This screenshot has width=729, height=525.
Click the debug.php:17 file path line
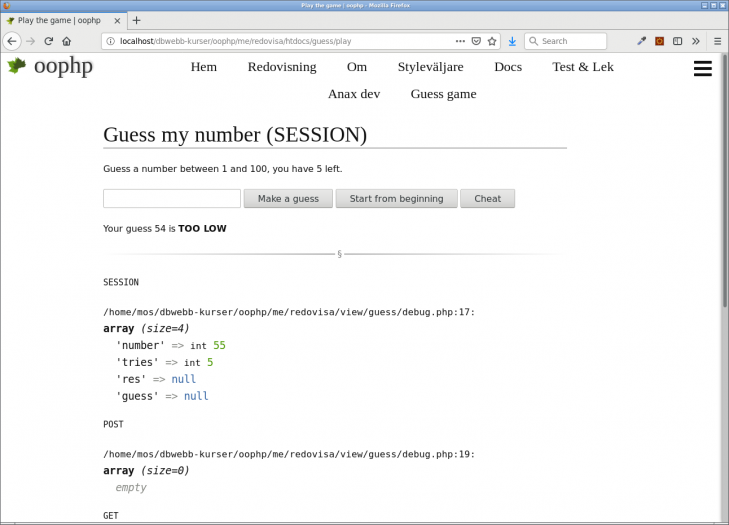coord(289,312)
